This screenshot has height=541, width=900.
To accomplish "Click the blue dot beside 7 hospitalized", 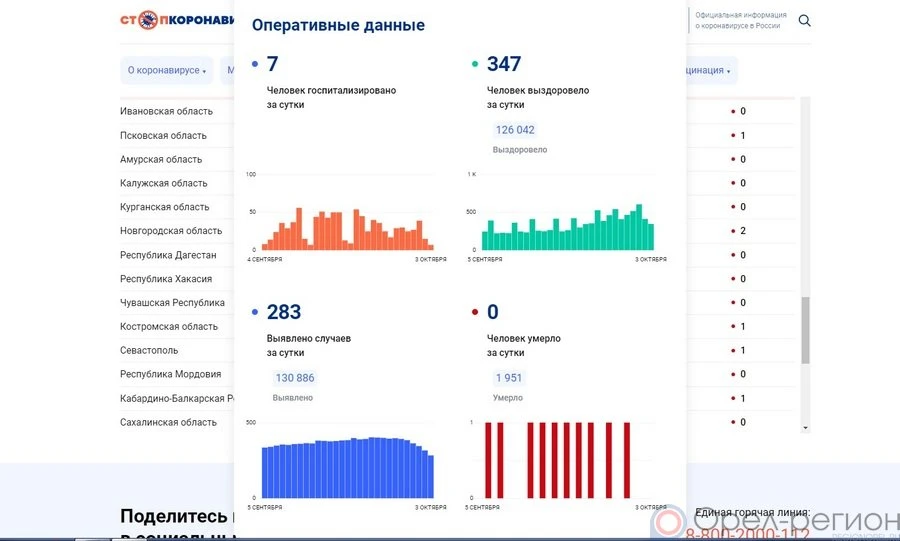I will [x=255, y=65].
